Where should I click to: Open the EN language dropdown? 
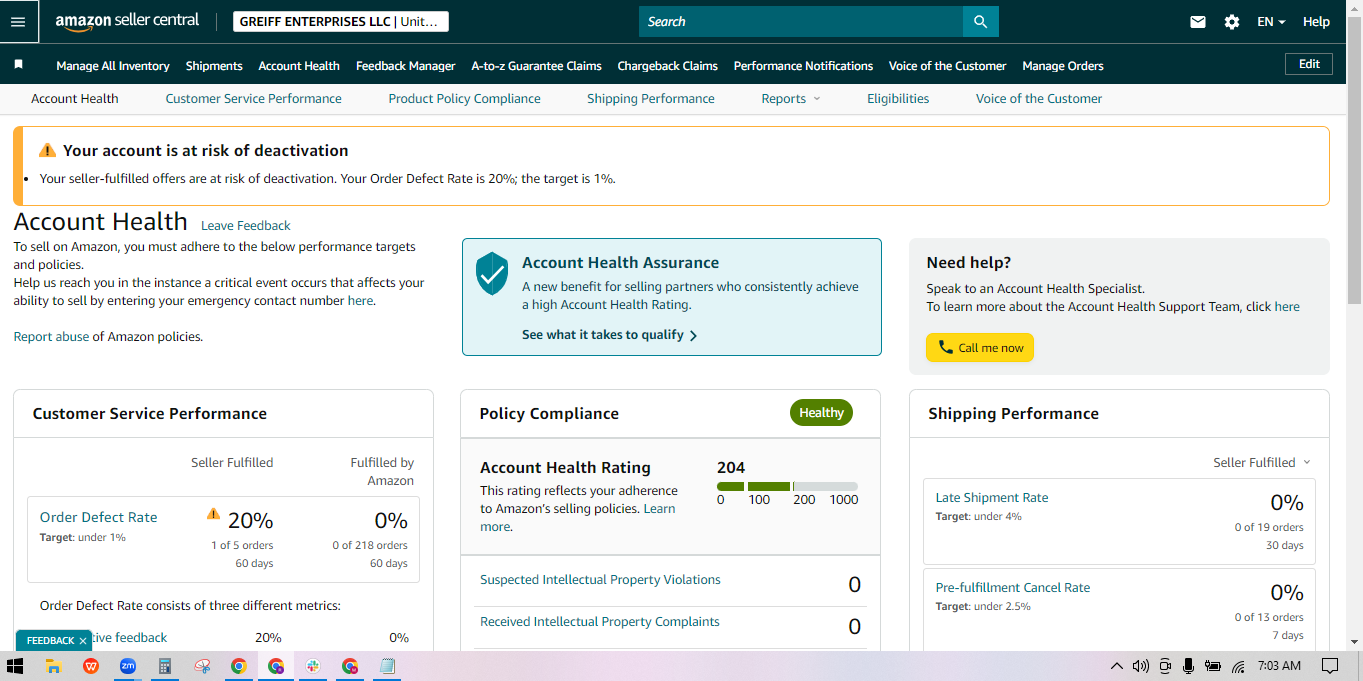[1271, 22]
